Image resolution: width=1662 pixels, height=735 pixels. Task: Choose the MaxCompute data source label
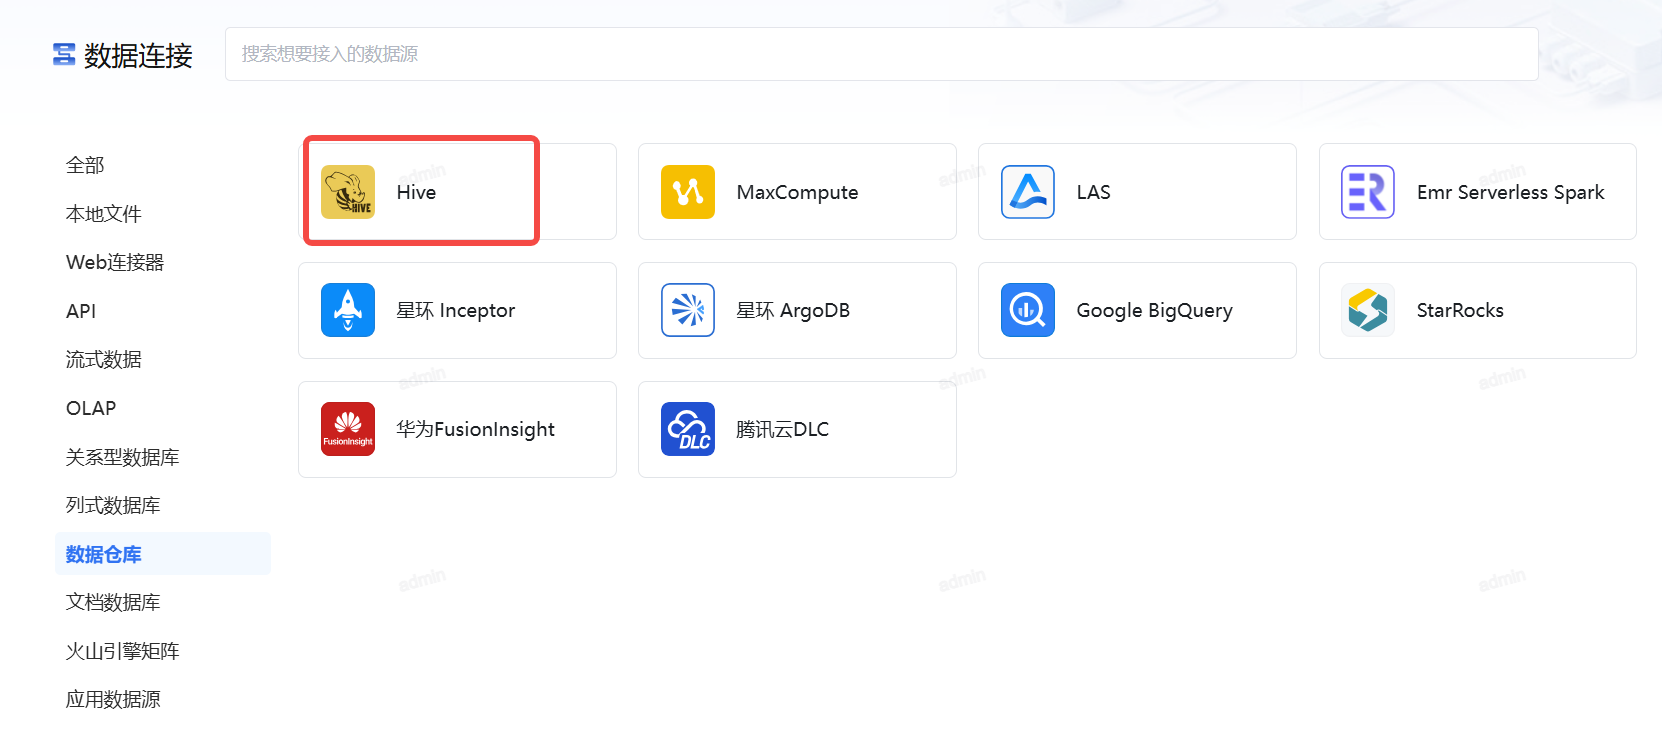(797, 192)
